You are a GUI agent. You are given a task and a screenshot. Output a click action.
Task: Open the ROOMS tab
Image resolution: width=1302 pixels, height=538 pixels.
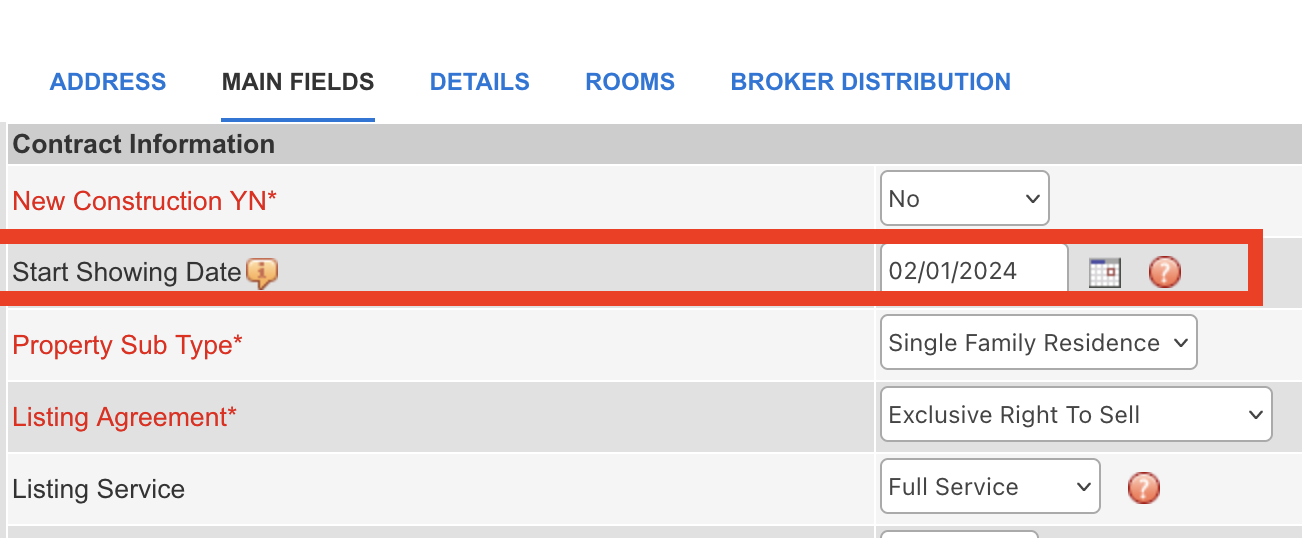pos(630,82)
